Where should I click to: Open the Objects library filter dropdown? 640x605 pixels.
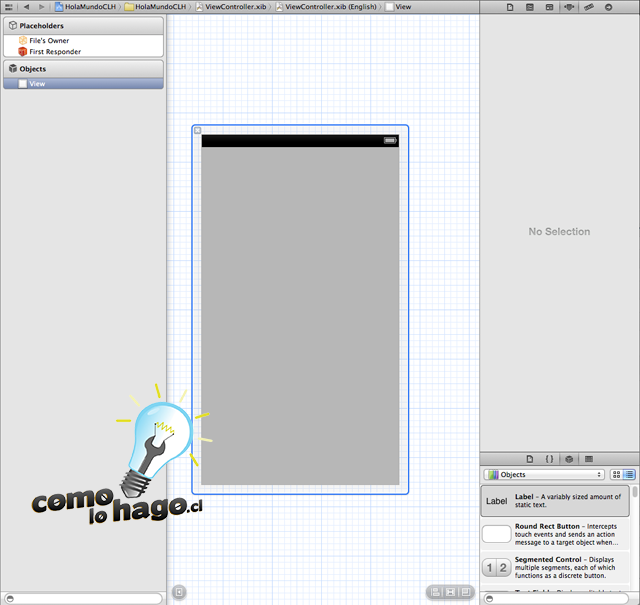click(544, 474)
